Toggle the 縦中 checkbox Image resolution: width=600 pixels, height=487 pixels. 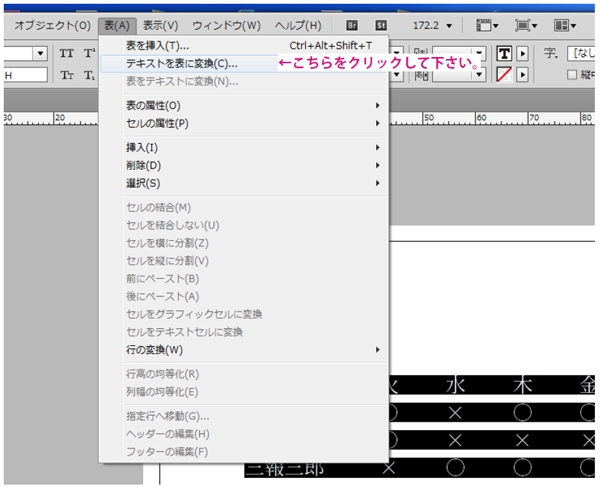pos(572,75)
